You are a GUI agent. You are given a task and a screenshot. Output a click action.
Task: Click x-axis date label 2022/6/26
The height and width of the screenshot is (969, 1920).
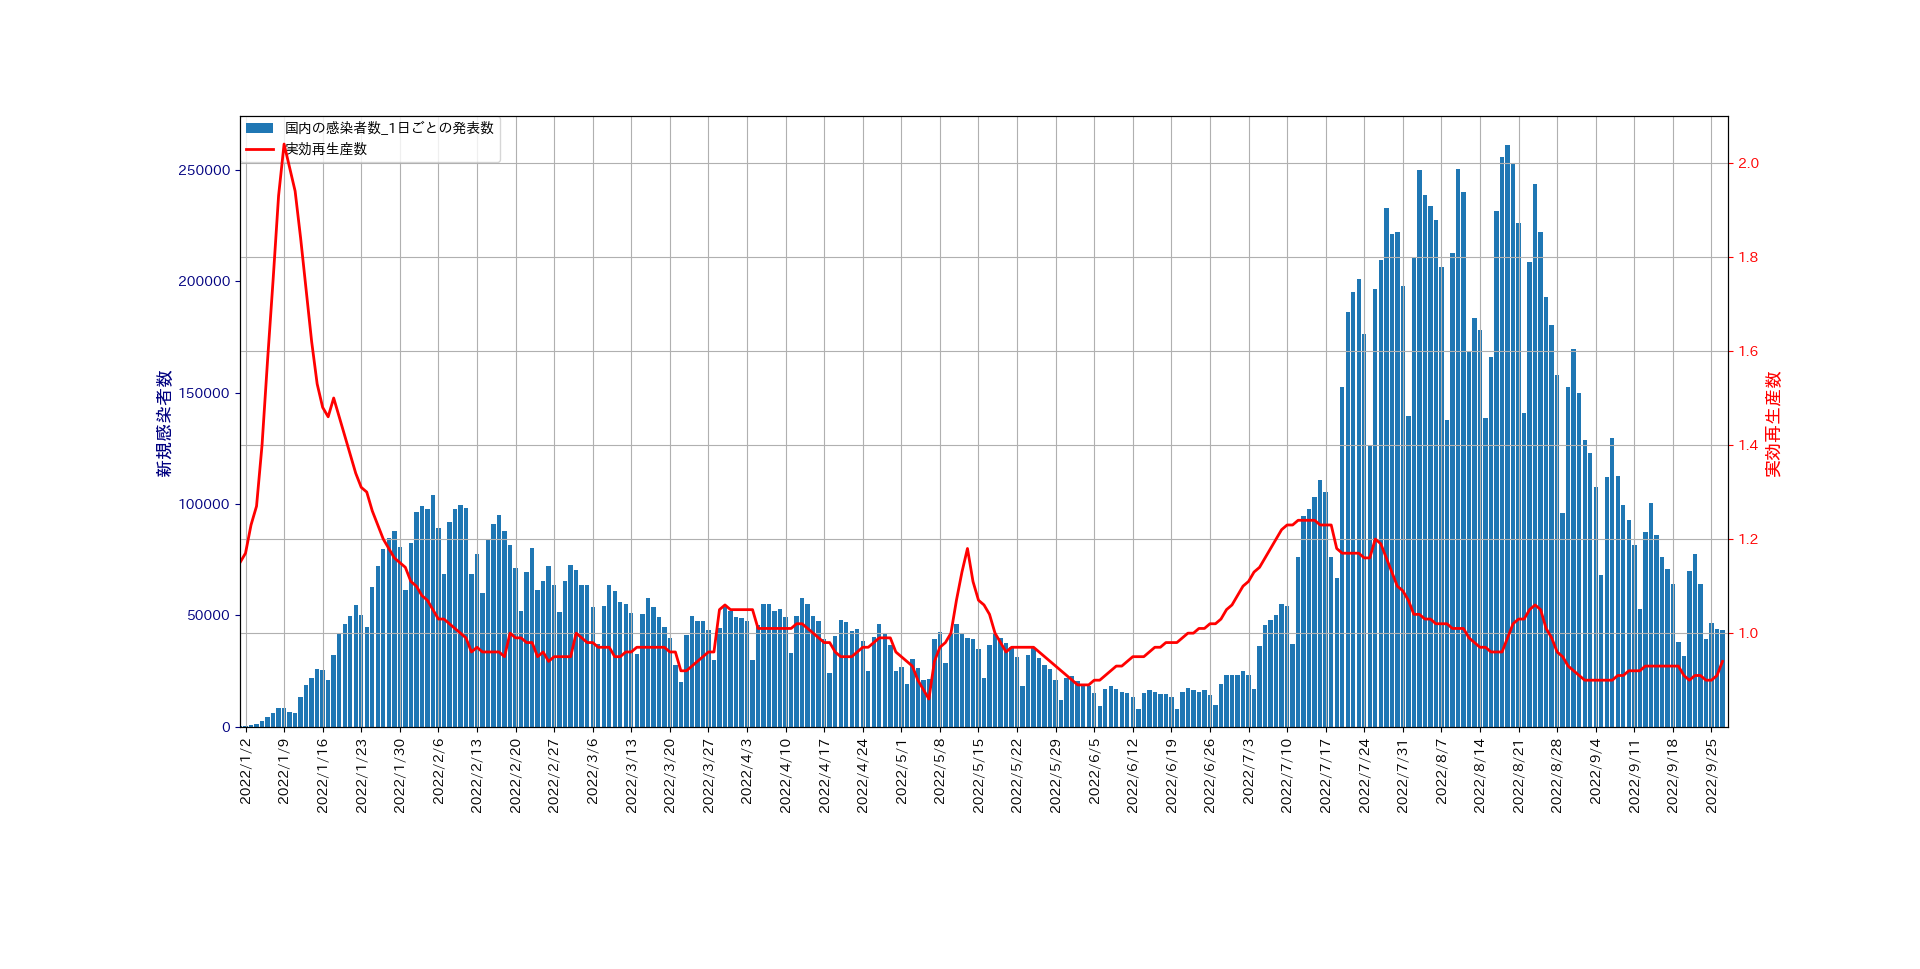1209,776
